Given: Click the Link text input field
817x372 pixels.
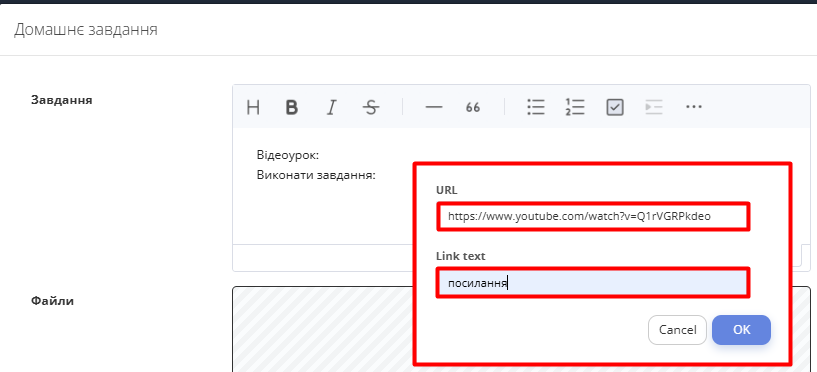Looking at the screenshot, I should click(x=593, y=283).
